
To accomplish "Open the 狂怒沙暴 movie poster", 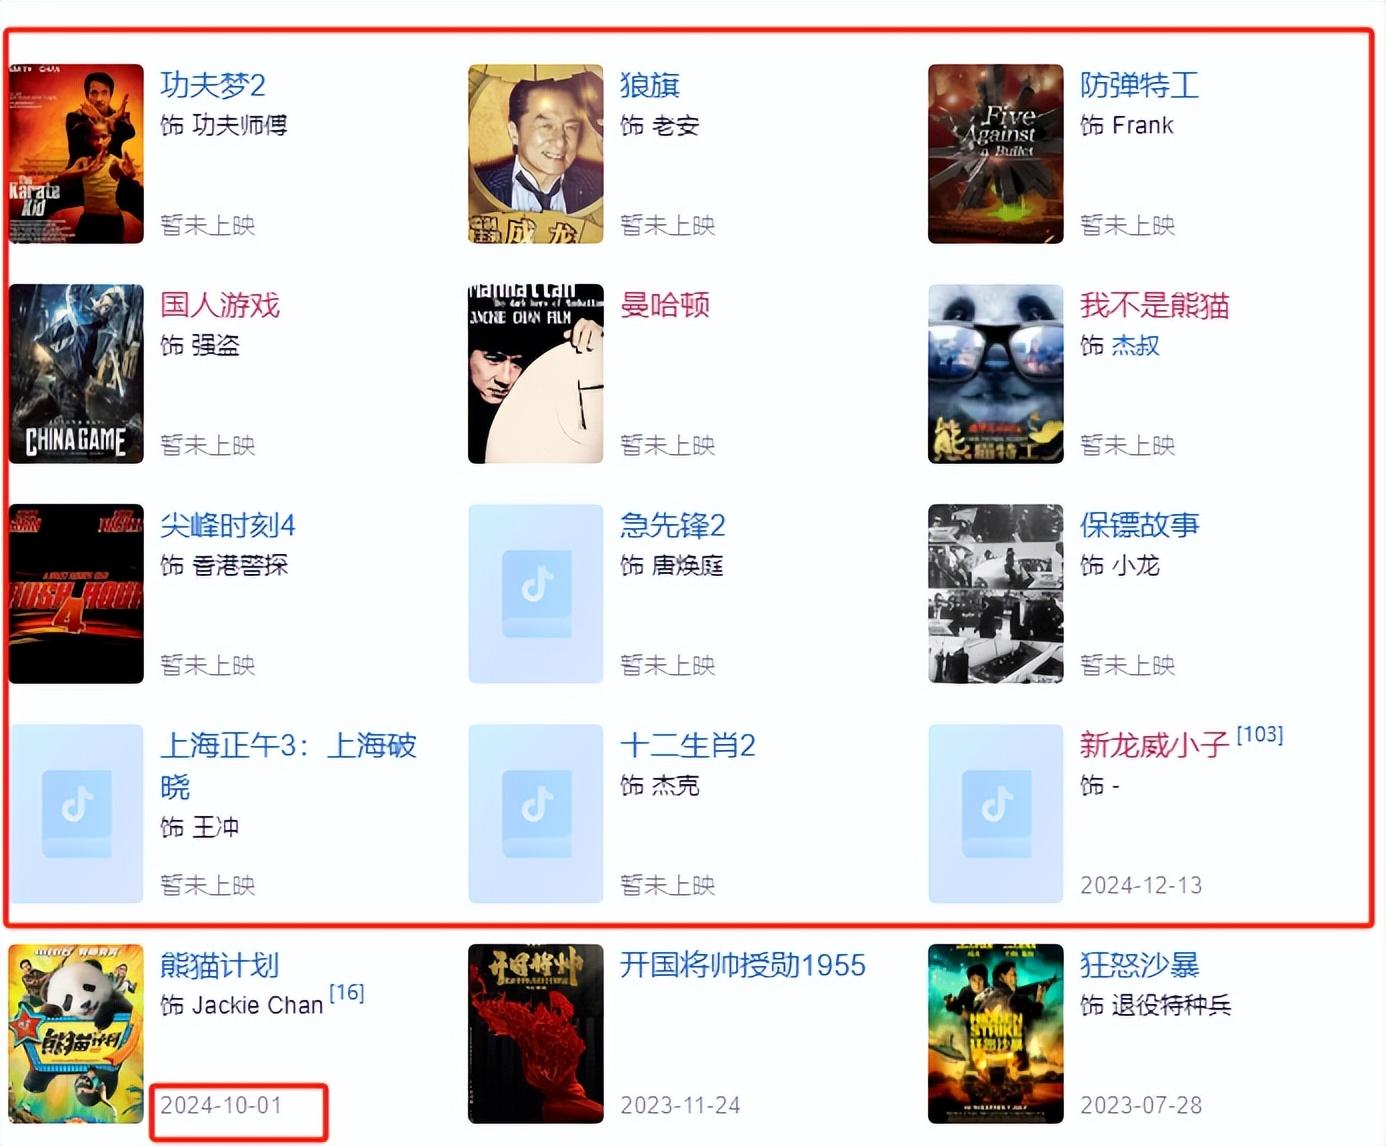I will click(x=996, y=1034).
